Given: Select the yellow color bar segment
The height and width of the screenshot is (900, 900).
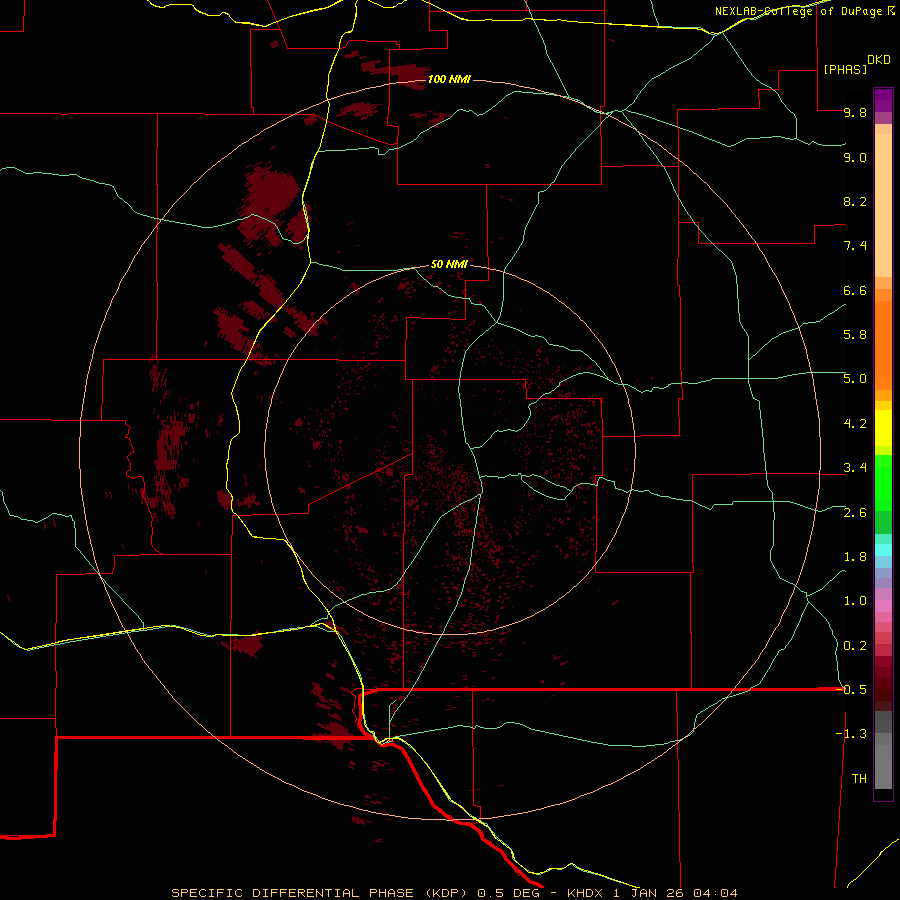Looking at the screenshot, I should 883,428.
